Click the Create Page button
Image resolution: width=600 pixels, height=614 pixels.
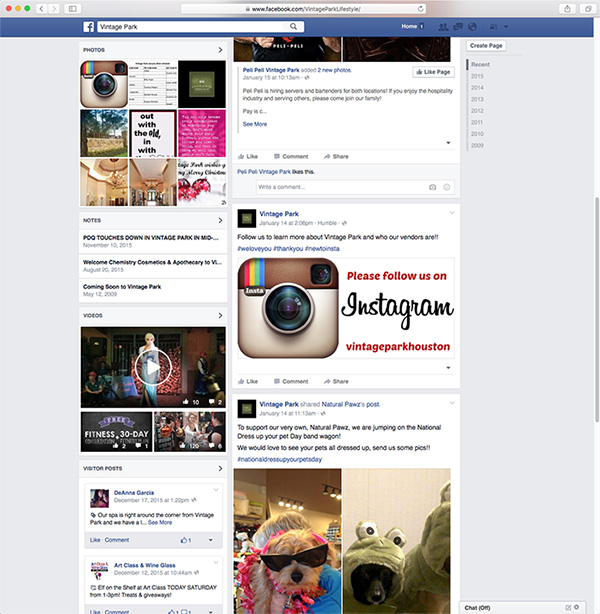[486, 46]
